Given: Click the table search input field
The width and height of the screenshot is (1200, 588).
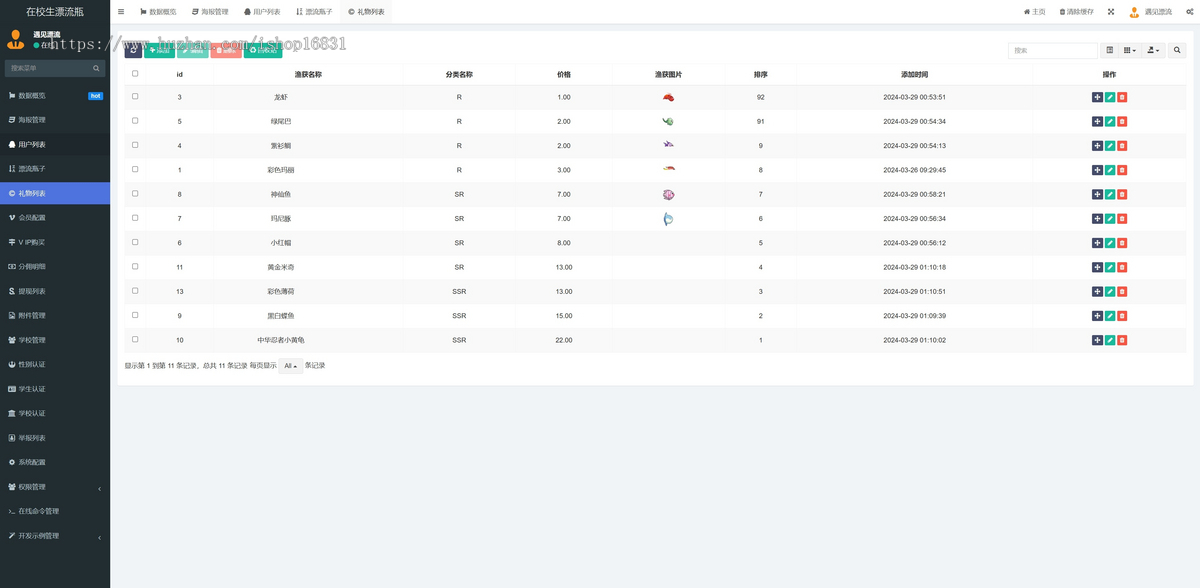Looking at the screenshot, I should pos(1053,50).
